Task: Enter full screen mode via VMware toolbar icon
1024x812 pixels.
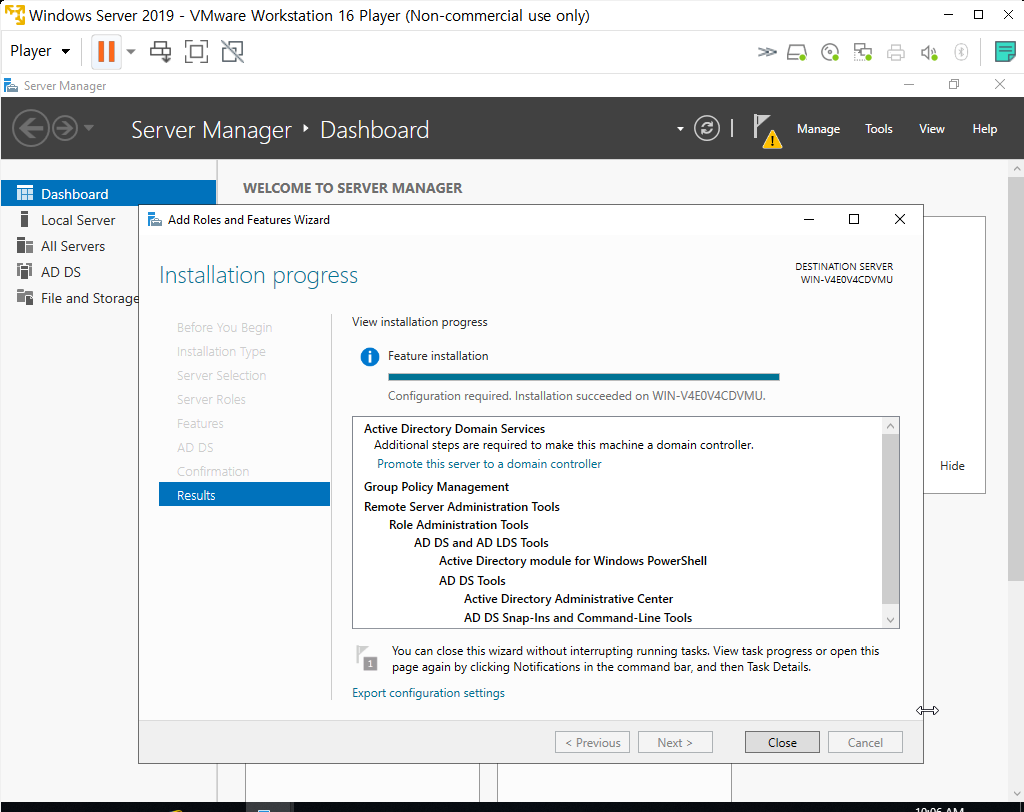Action: (197, 52)
